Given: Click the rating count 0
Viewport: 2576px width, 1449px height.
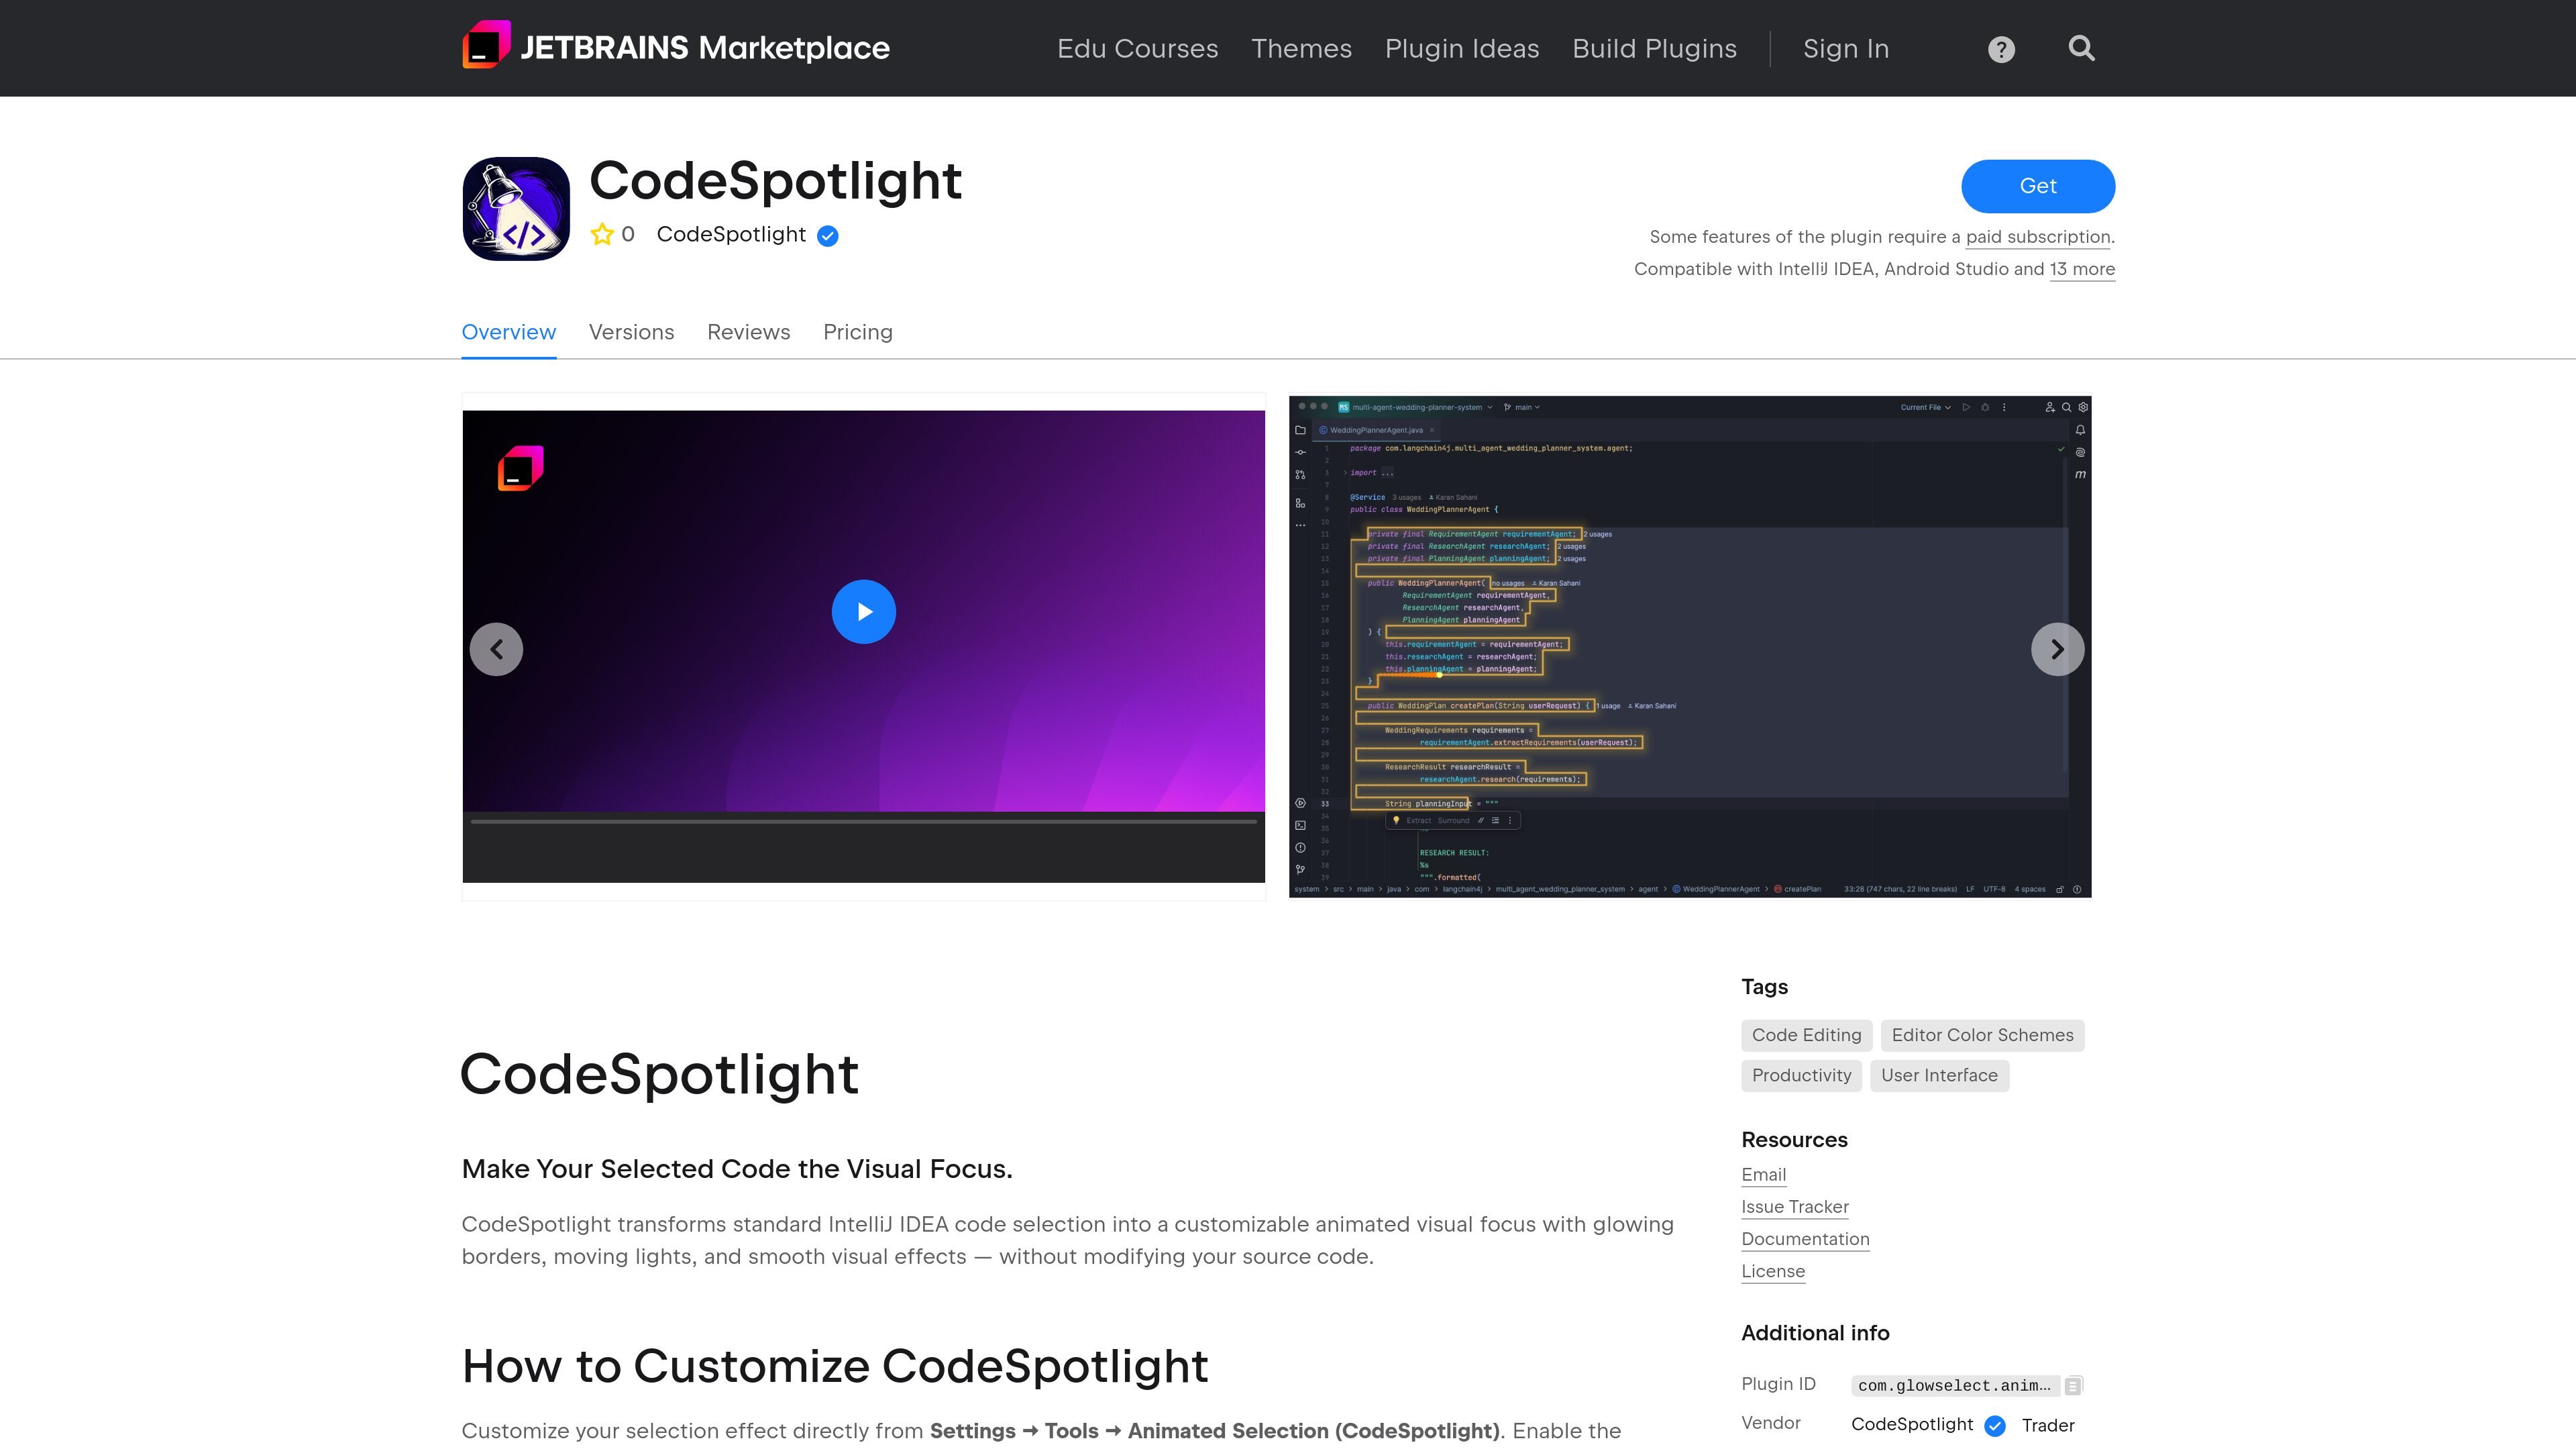Looking at the screenshot, I should pyautogui.click(x=627, y=234).
